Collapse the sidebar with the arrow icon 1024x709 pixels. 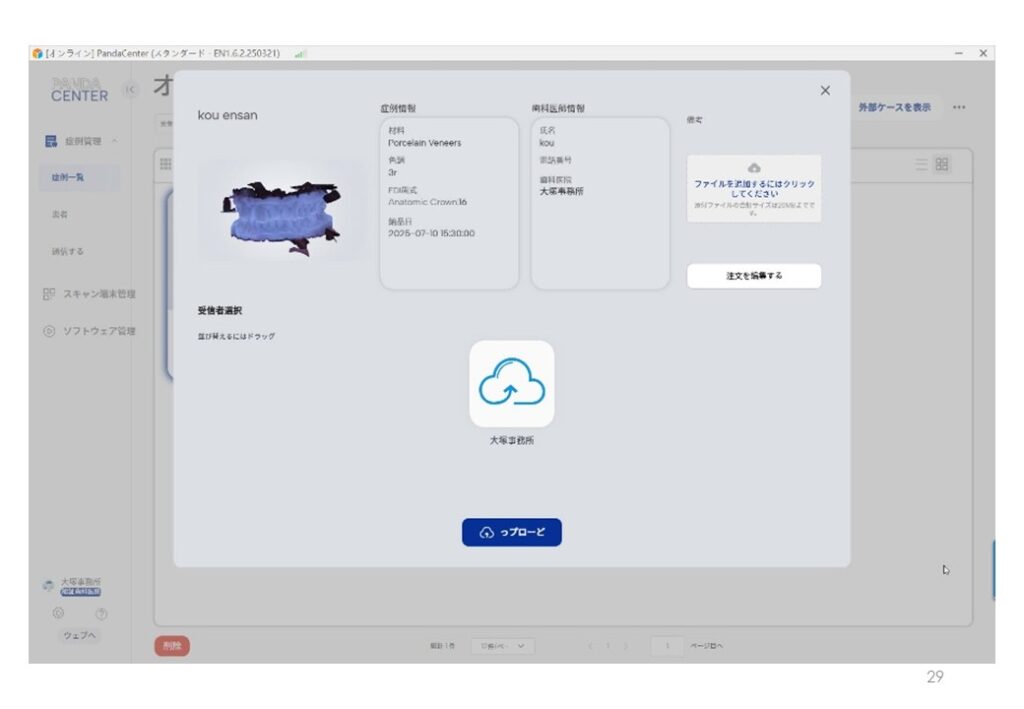tap(129, 91)
